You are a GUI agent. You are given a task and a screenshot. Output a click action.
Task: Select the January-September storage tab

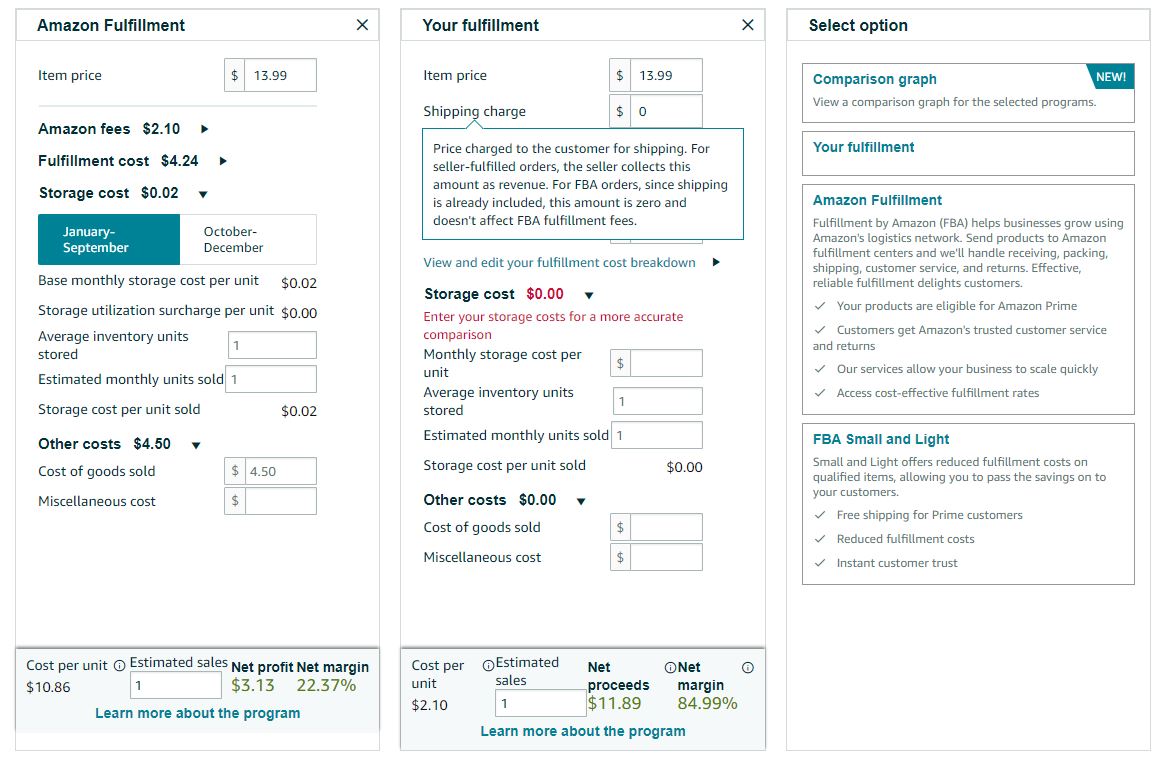click(109, 240)
